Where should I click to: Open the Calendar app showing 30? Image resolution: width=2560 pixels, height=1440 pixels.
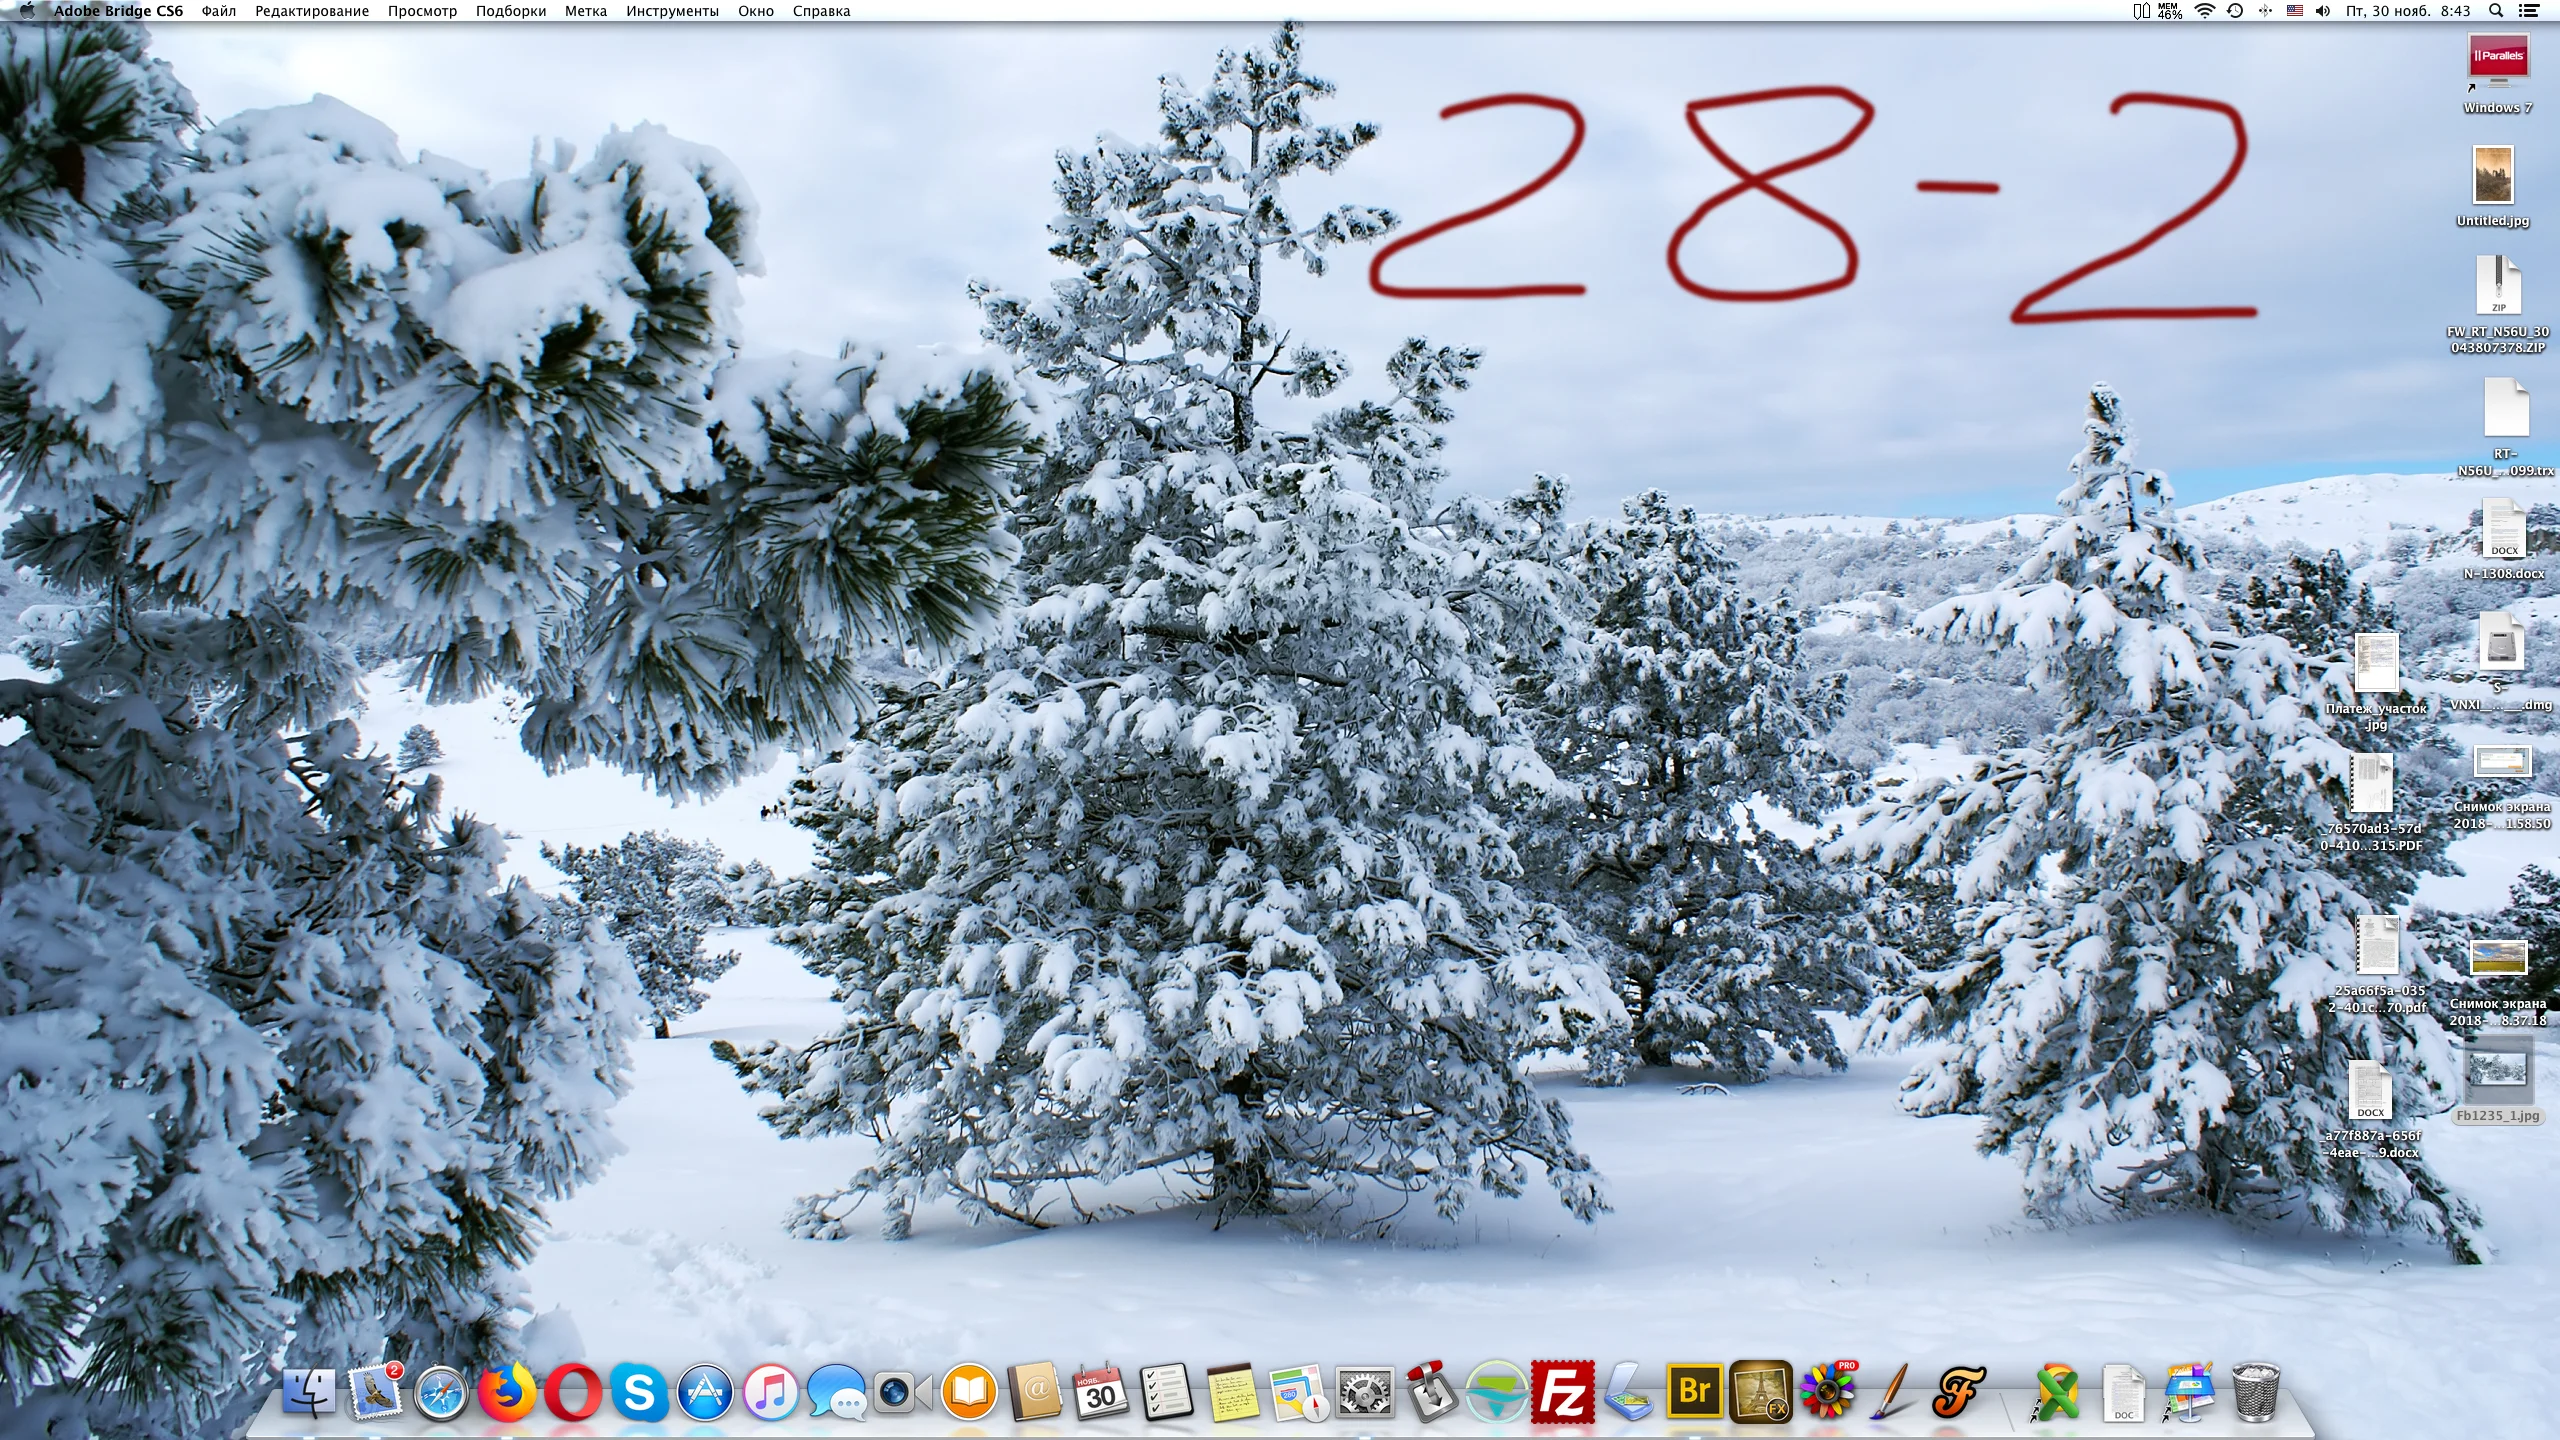[1100, 1391]
